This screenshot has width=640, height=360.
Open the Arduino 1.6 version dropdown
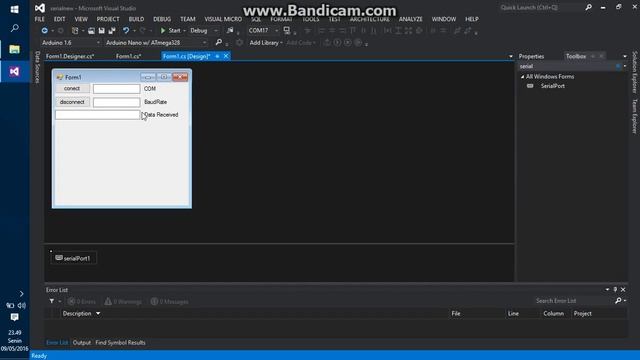tap(98, 42)
